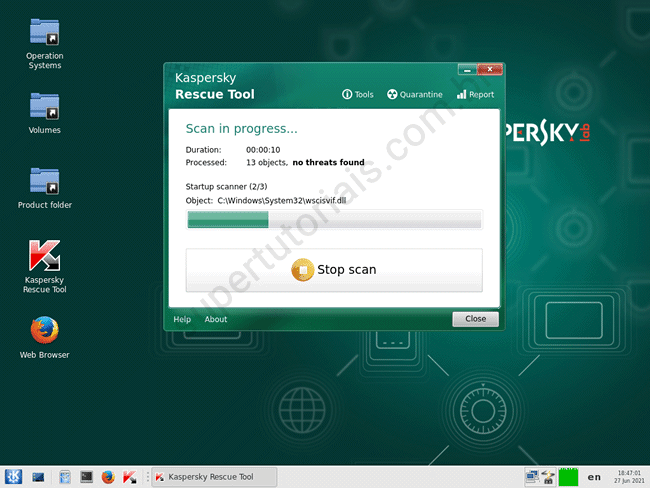This screenshot has width=650, height=488.
Task: Minimize the Kaspersky Rescue Tool window
Action: 467,70
